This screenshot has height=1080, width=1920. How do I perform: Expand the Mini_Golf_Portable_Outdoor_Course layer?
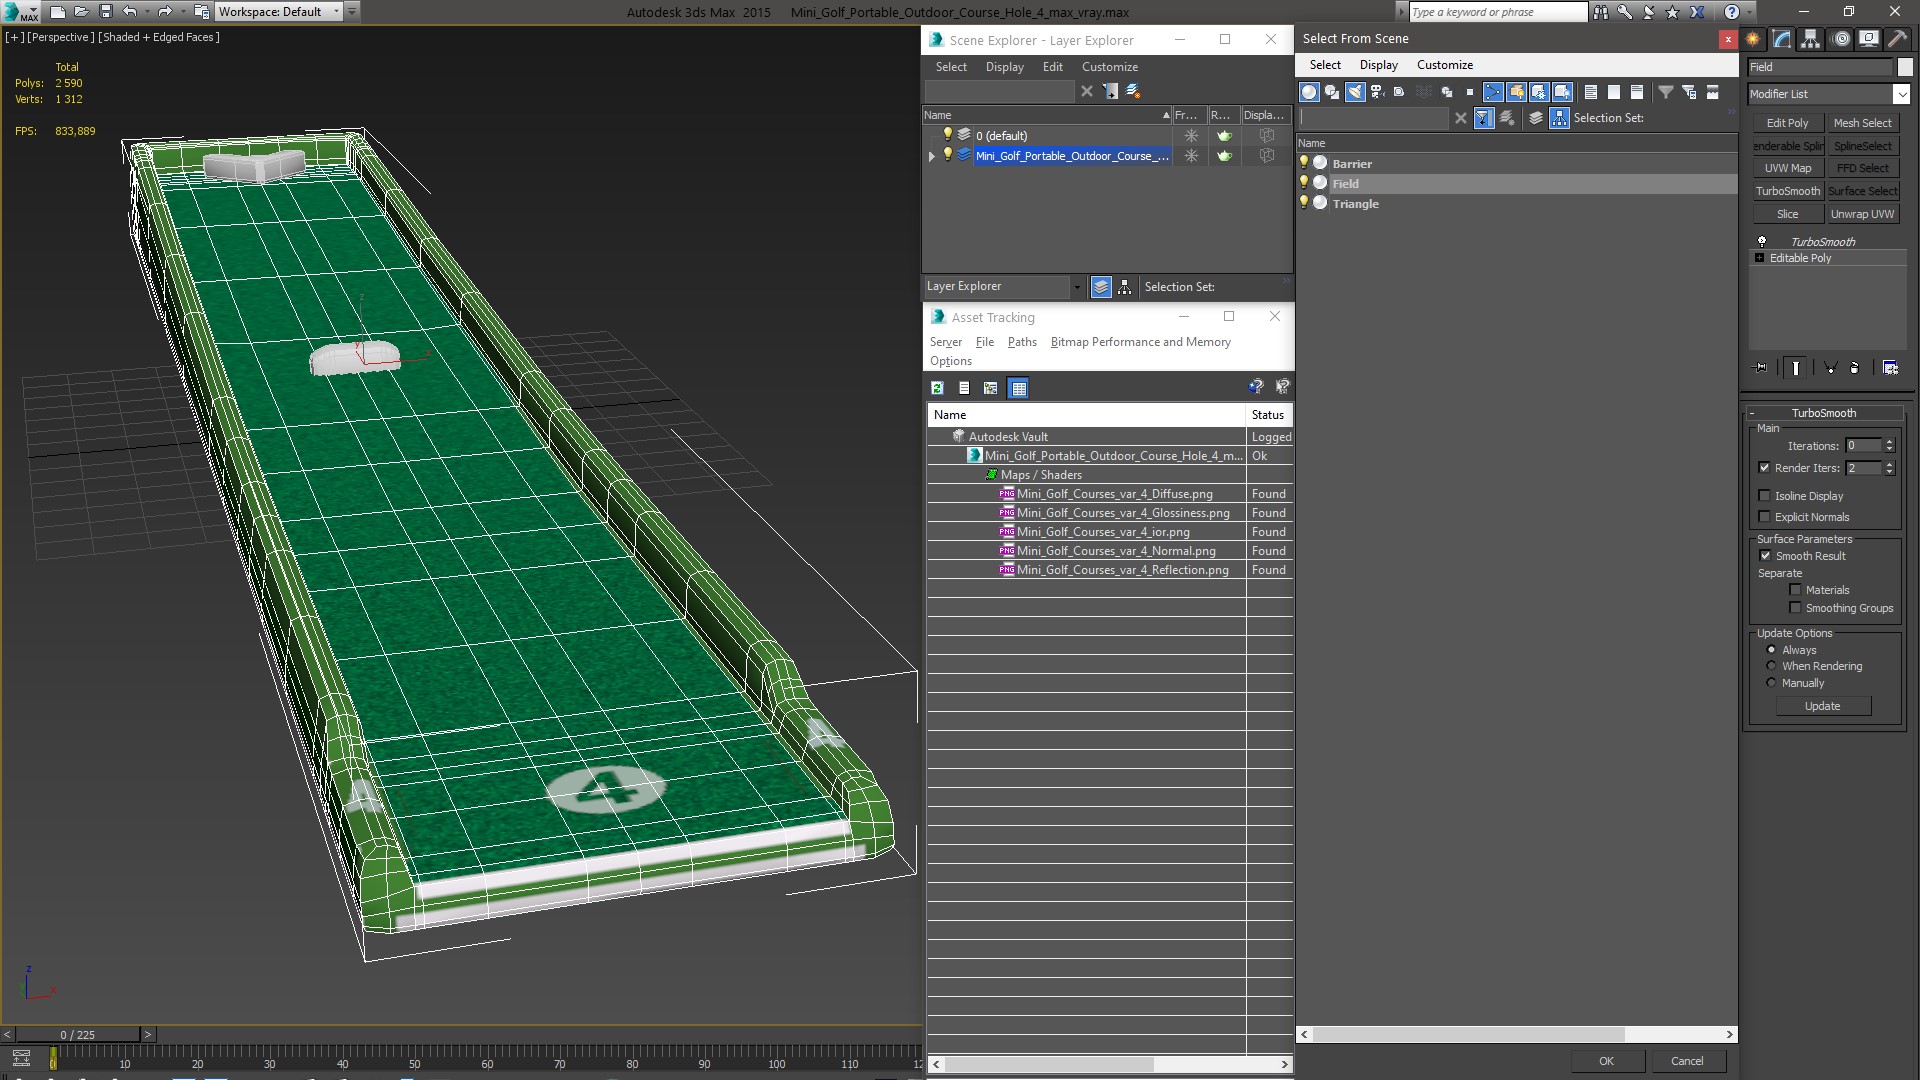pos(932,156)
